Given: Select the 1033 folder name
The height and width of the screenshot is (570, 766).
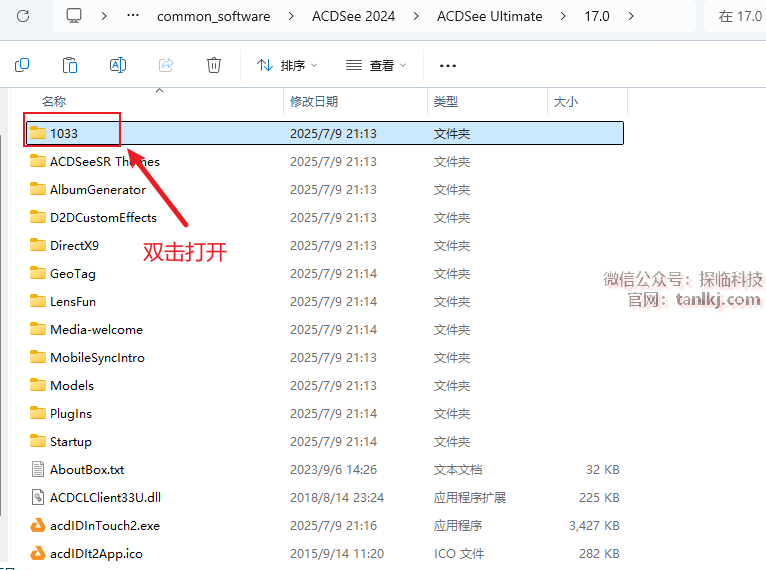Looking at the screenshot, I should pyautogui.click(x=64, y=133).
